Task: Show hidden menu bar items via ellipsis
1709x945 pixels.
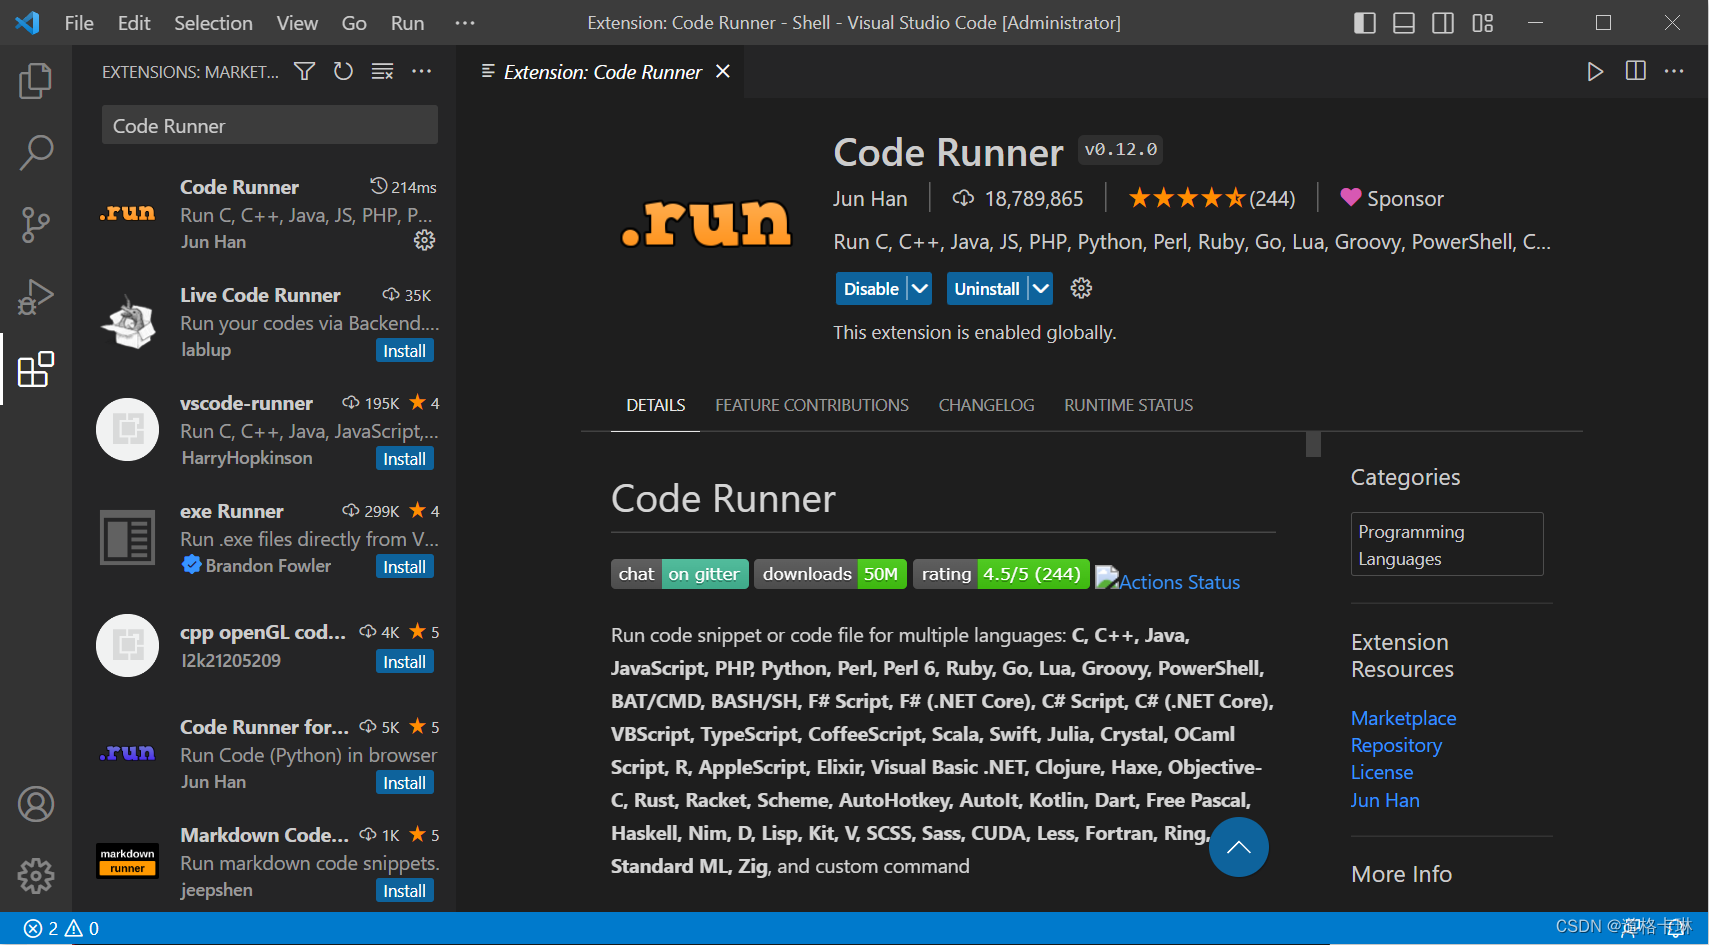Action: [465, 23]
